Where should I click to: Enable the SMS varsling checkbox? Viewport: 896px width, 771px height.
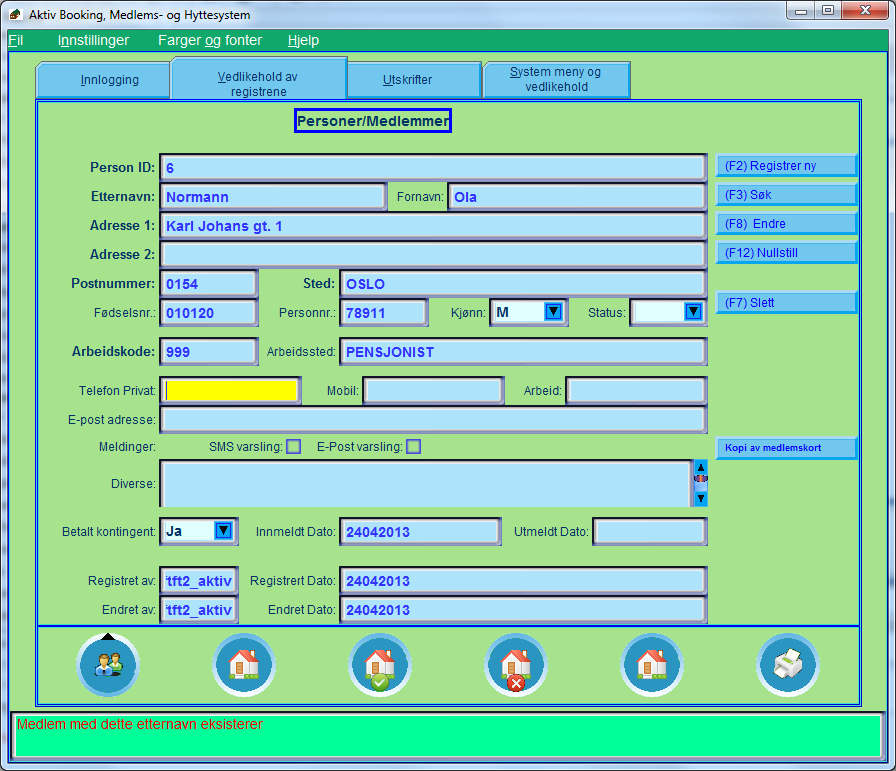click(293, 447)
